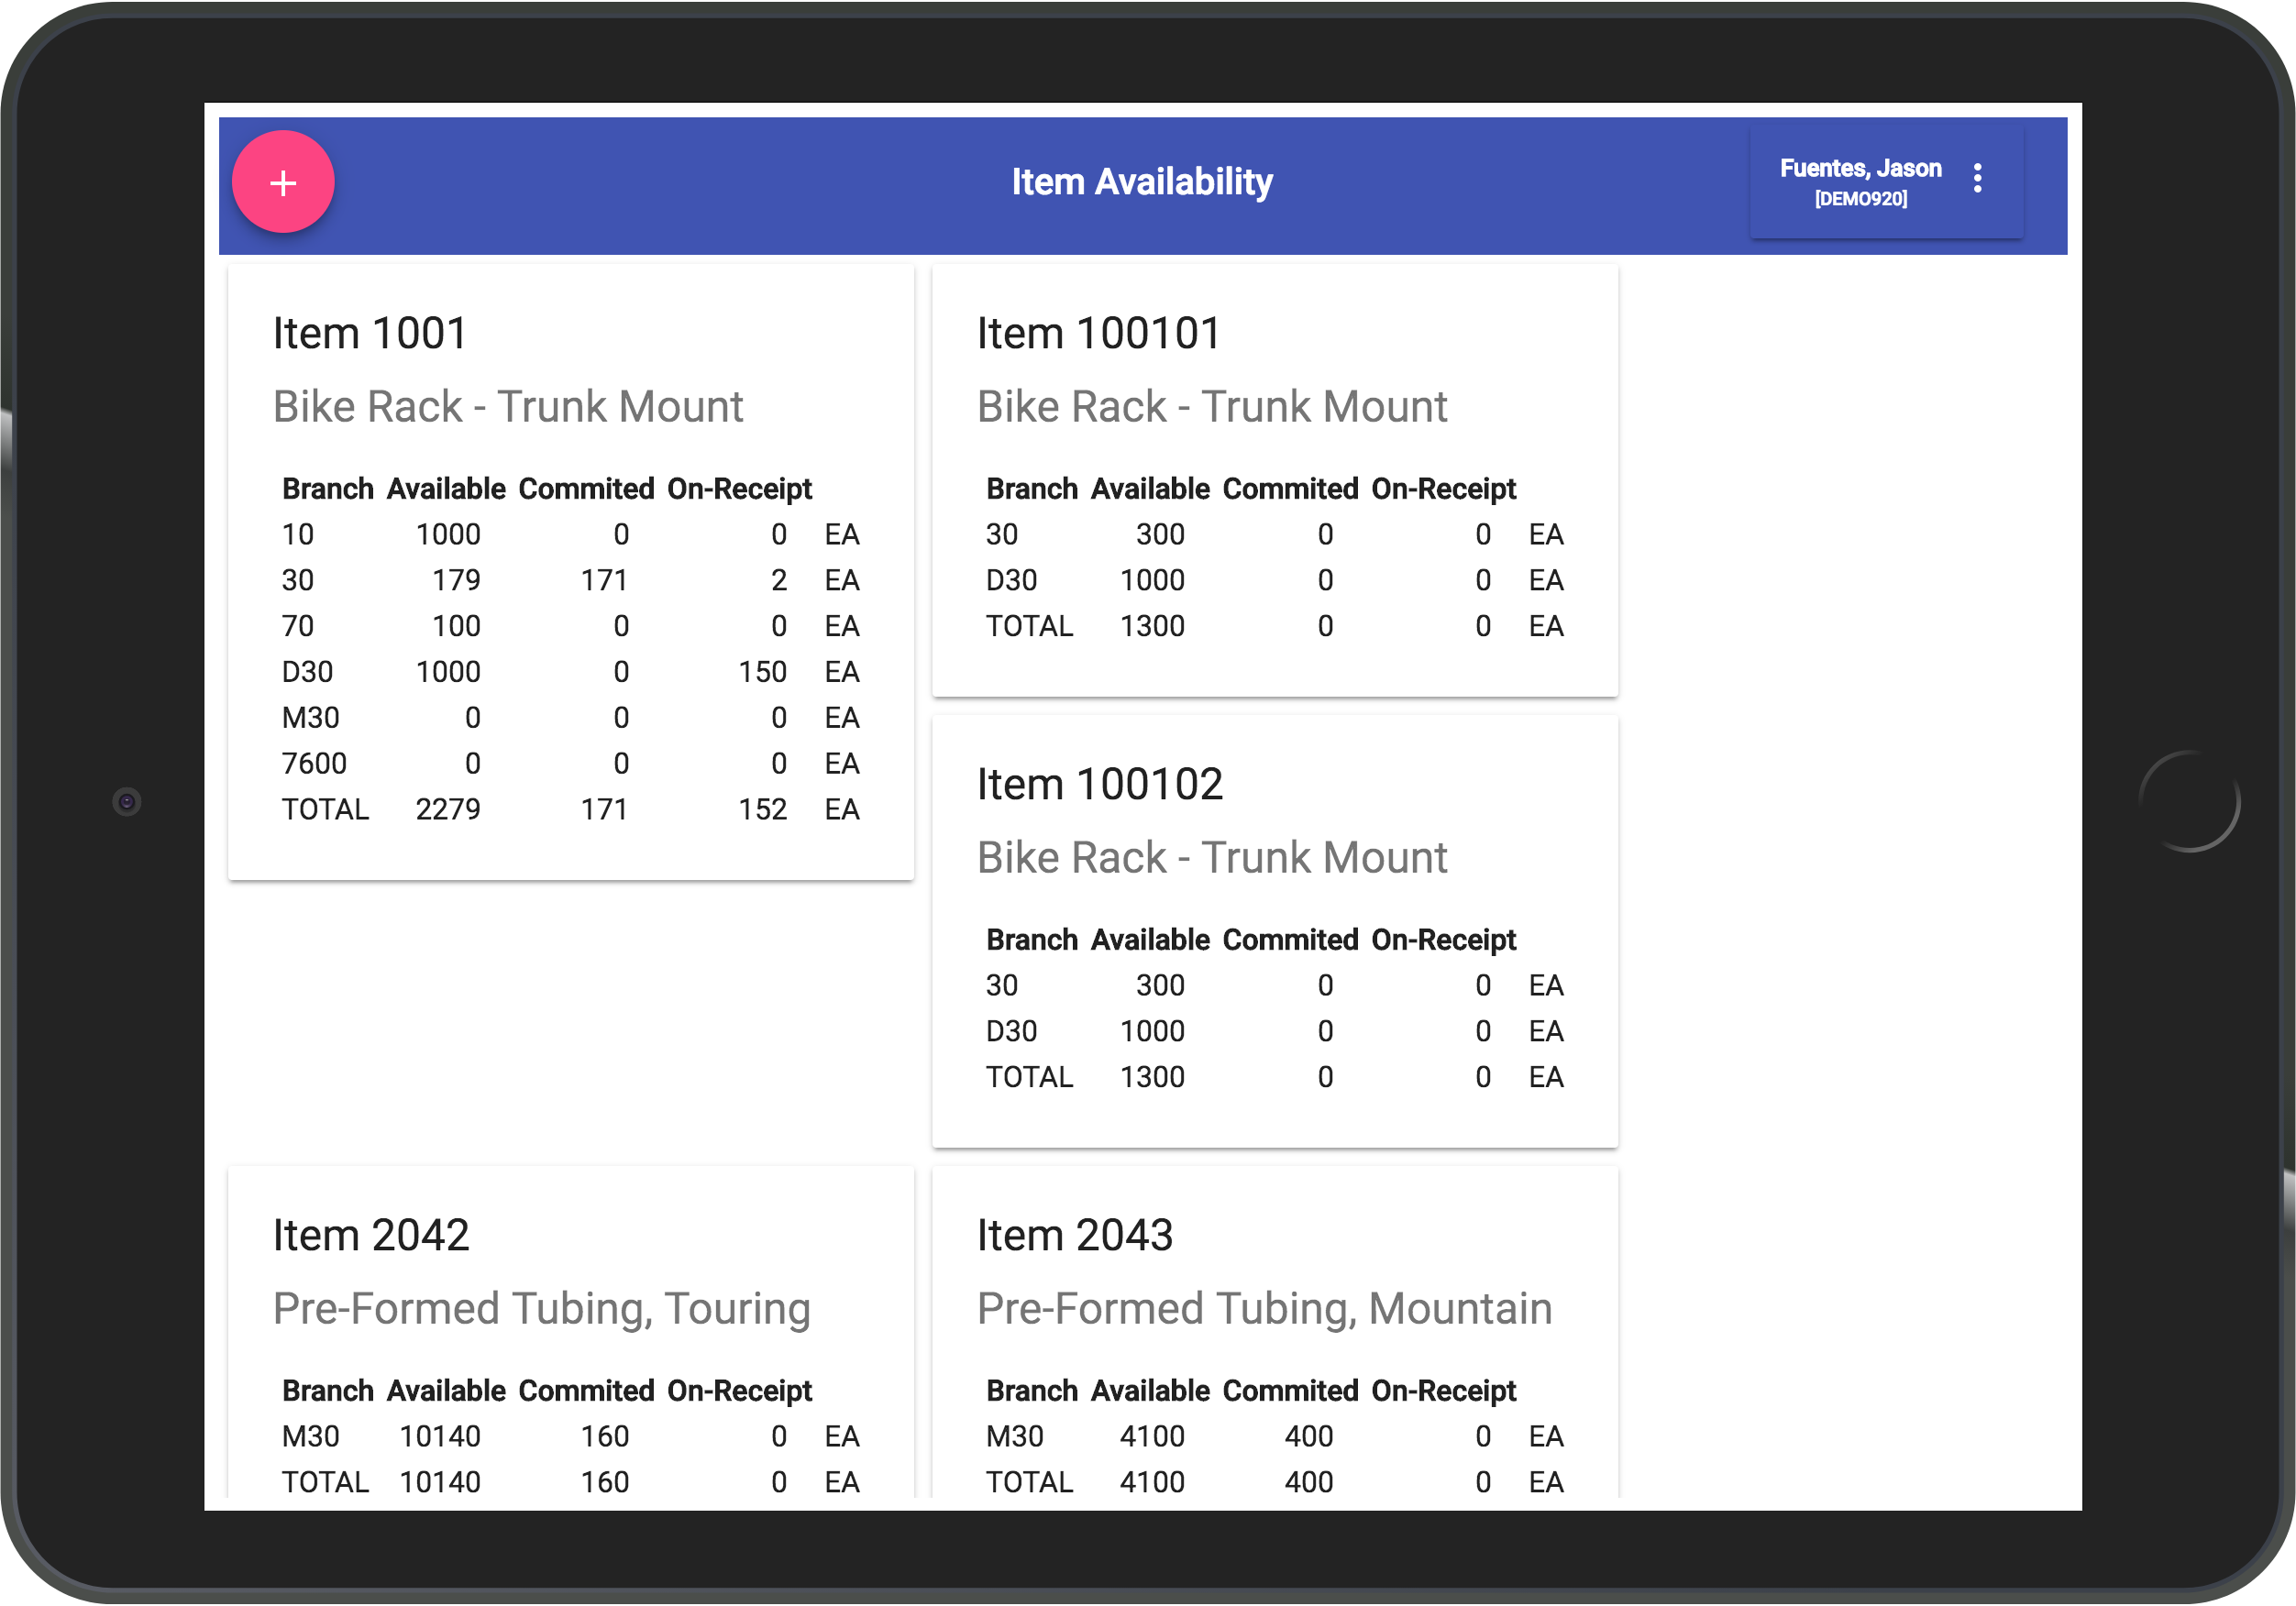The width and height of the screenshot is (2296, 1606).
Task: Click the pink plus add button
Action: [x=283, y=182]
